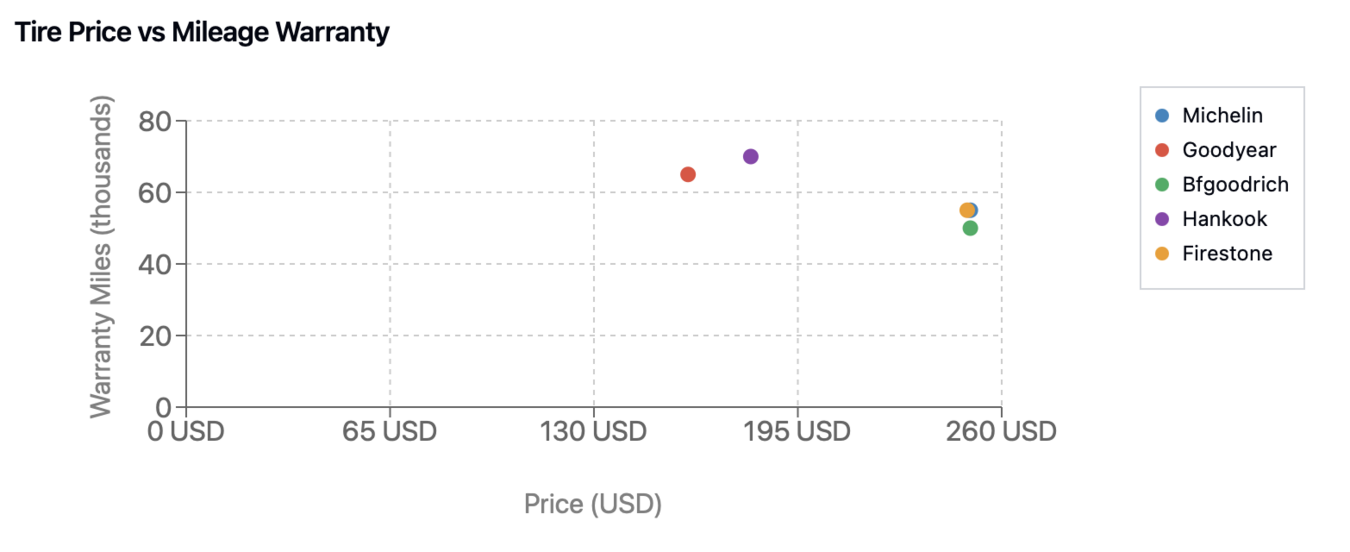This screenshot has height=552, width=1350.
Task: Toggle the Michelin series legend label
Action: (1222, 116)
